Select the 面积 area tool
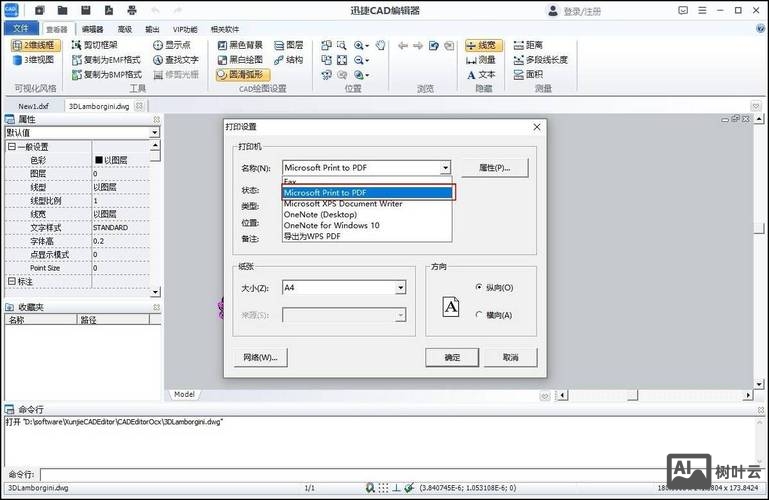 (528, 75)
